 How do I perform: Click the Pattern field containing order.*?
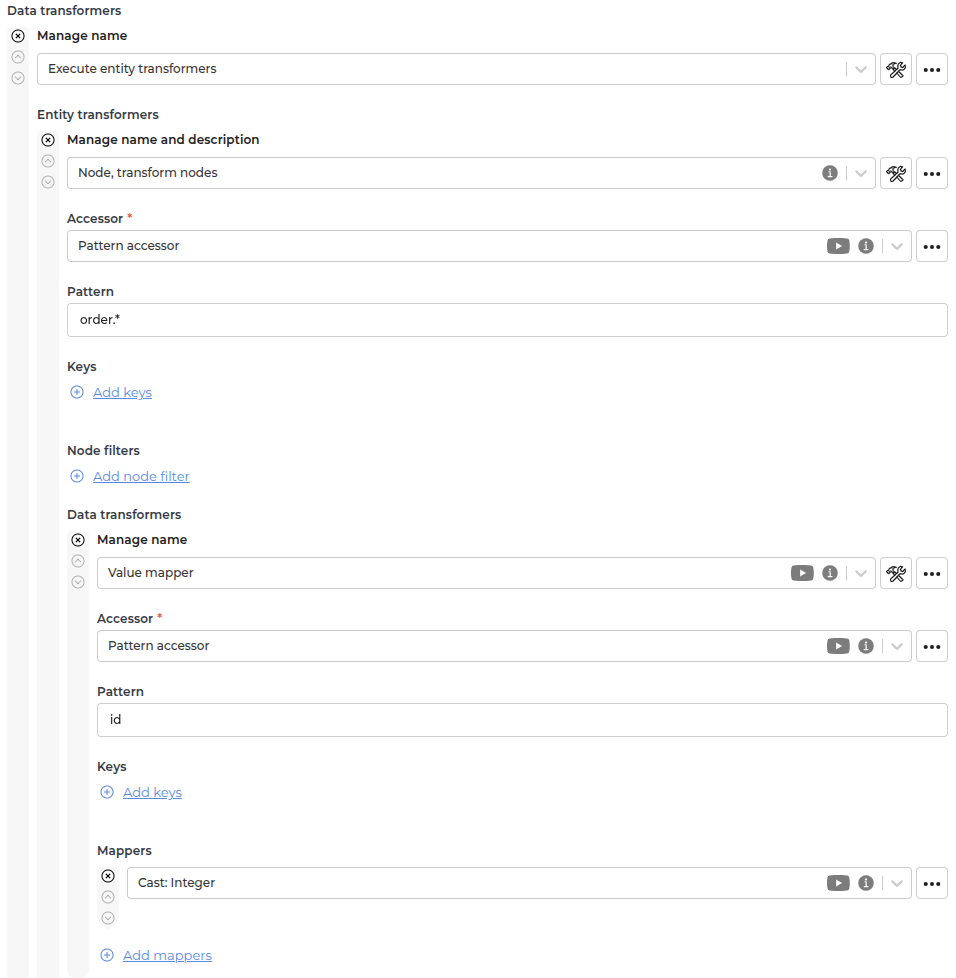click(x=507, y=320)
